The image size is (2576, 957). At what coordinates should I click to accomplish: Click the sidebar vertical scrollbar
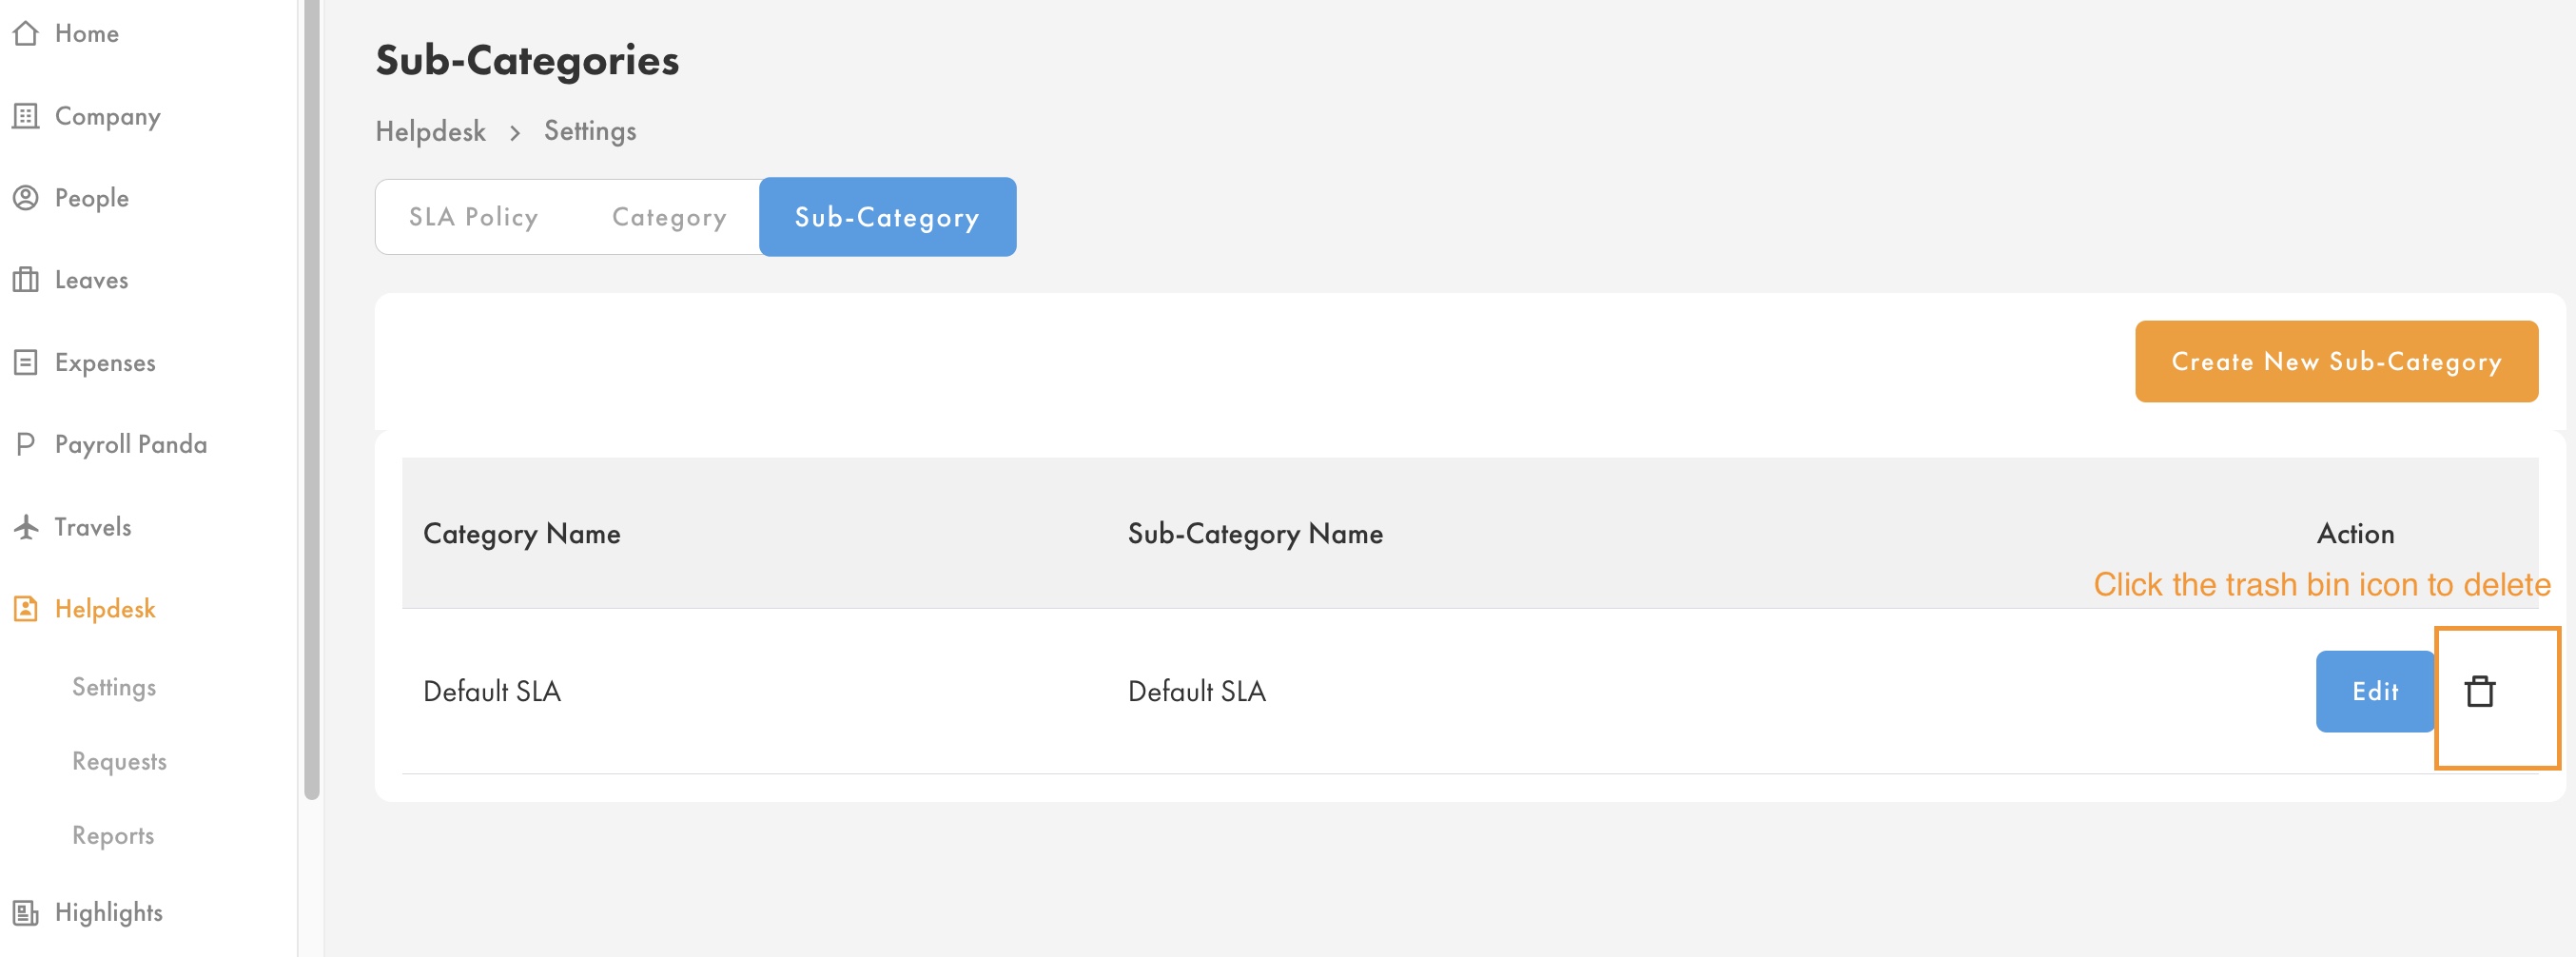pyautogui.click(x=312, y=400)
